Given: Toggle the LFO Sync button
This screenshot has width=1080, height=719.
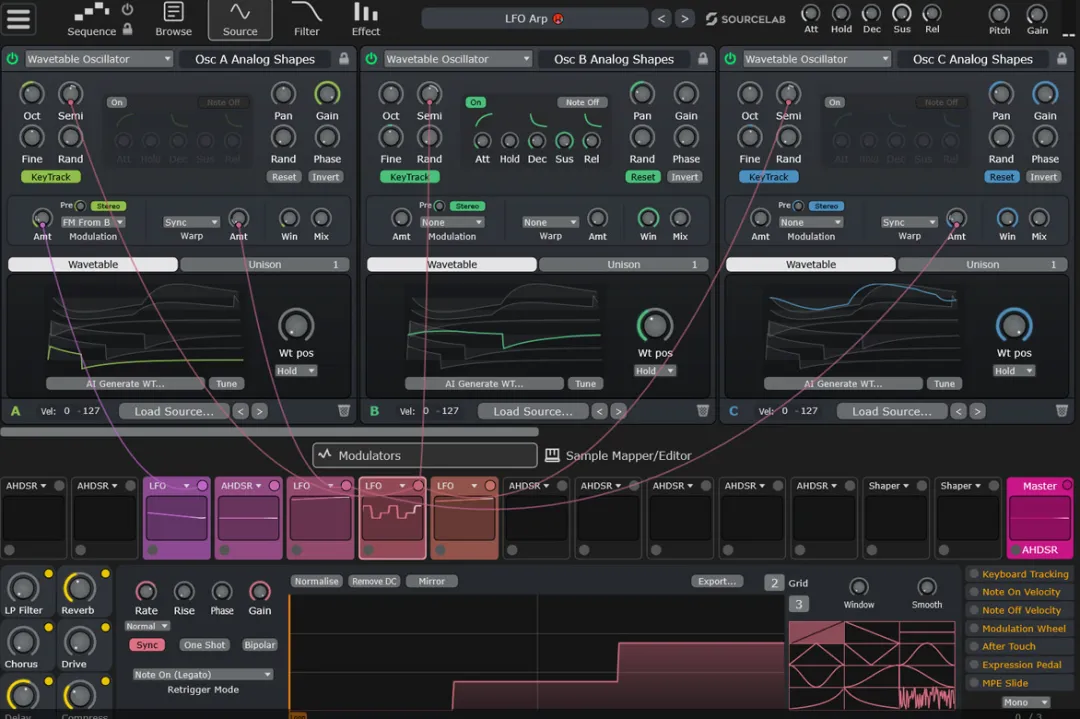Looking at the screenshot, I should (147, 645).
